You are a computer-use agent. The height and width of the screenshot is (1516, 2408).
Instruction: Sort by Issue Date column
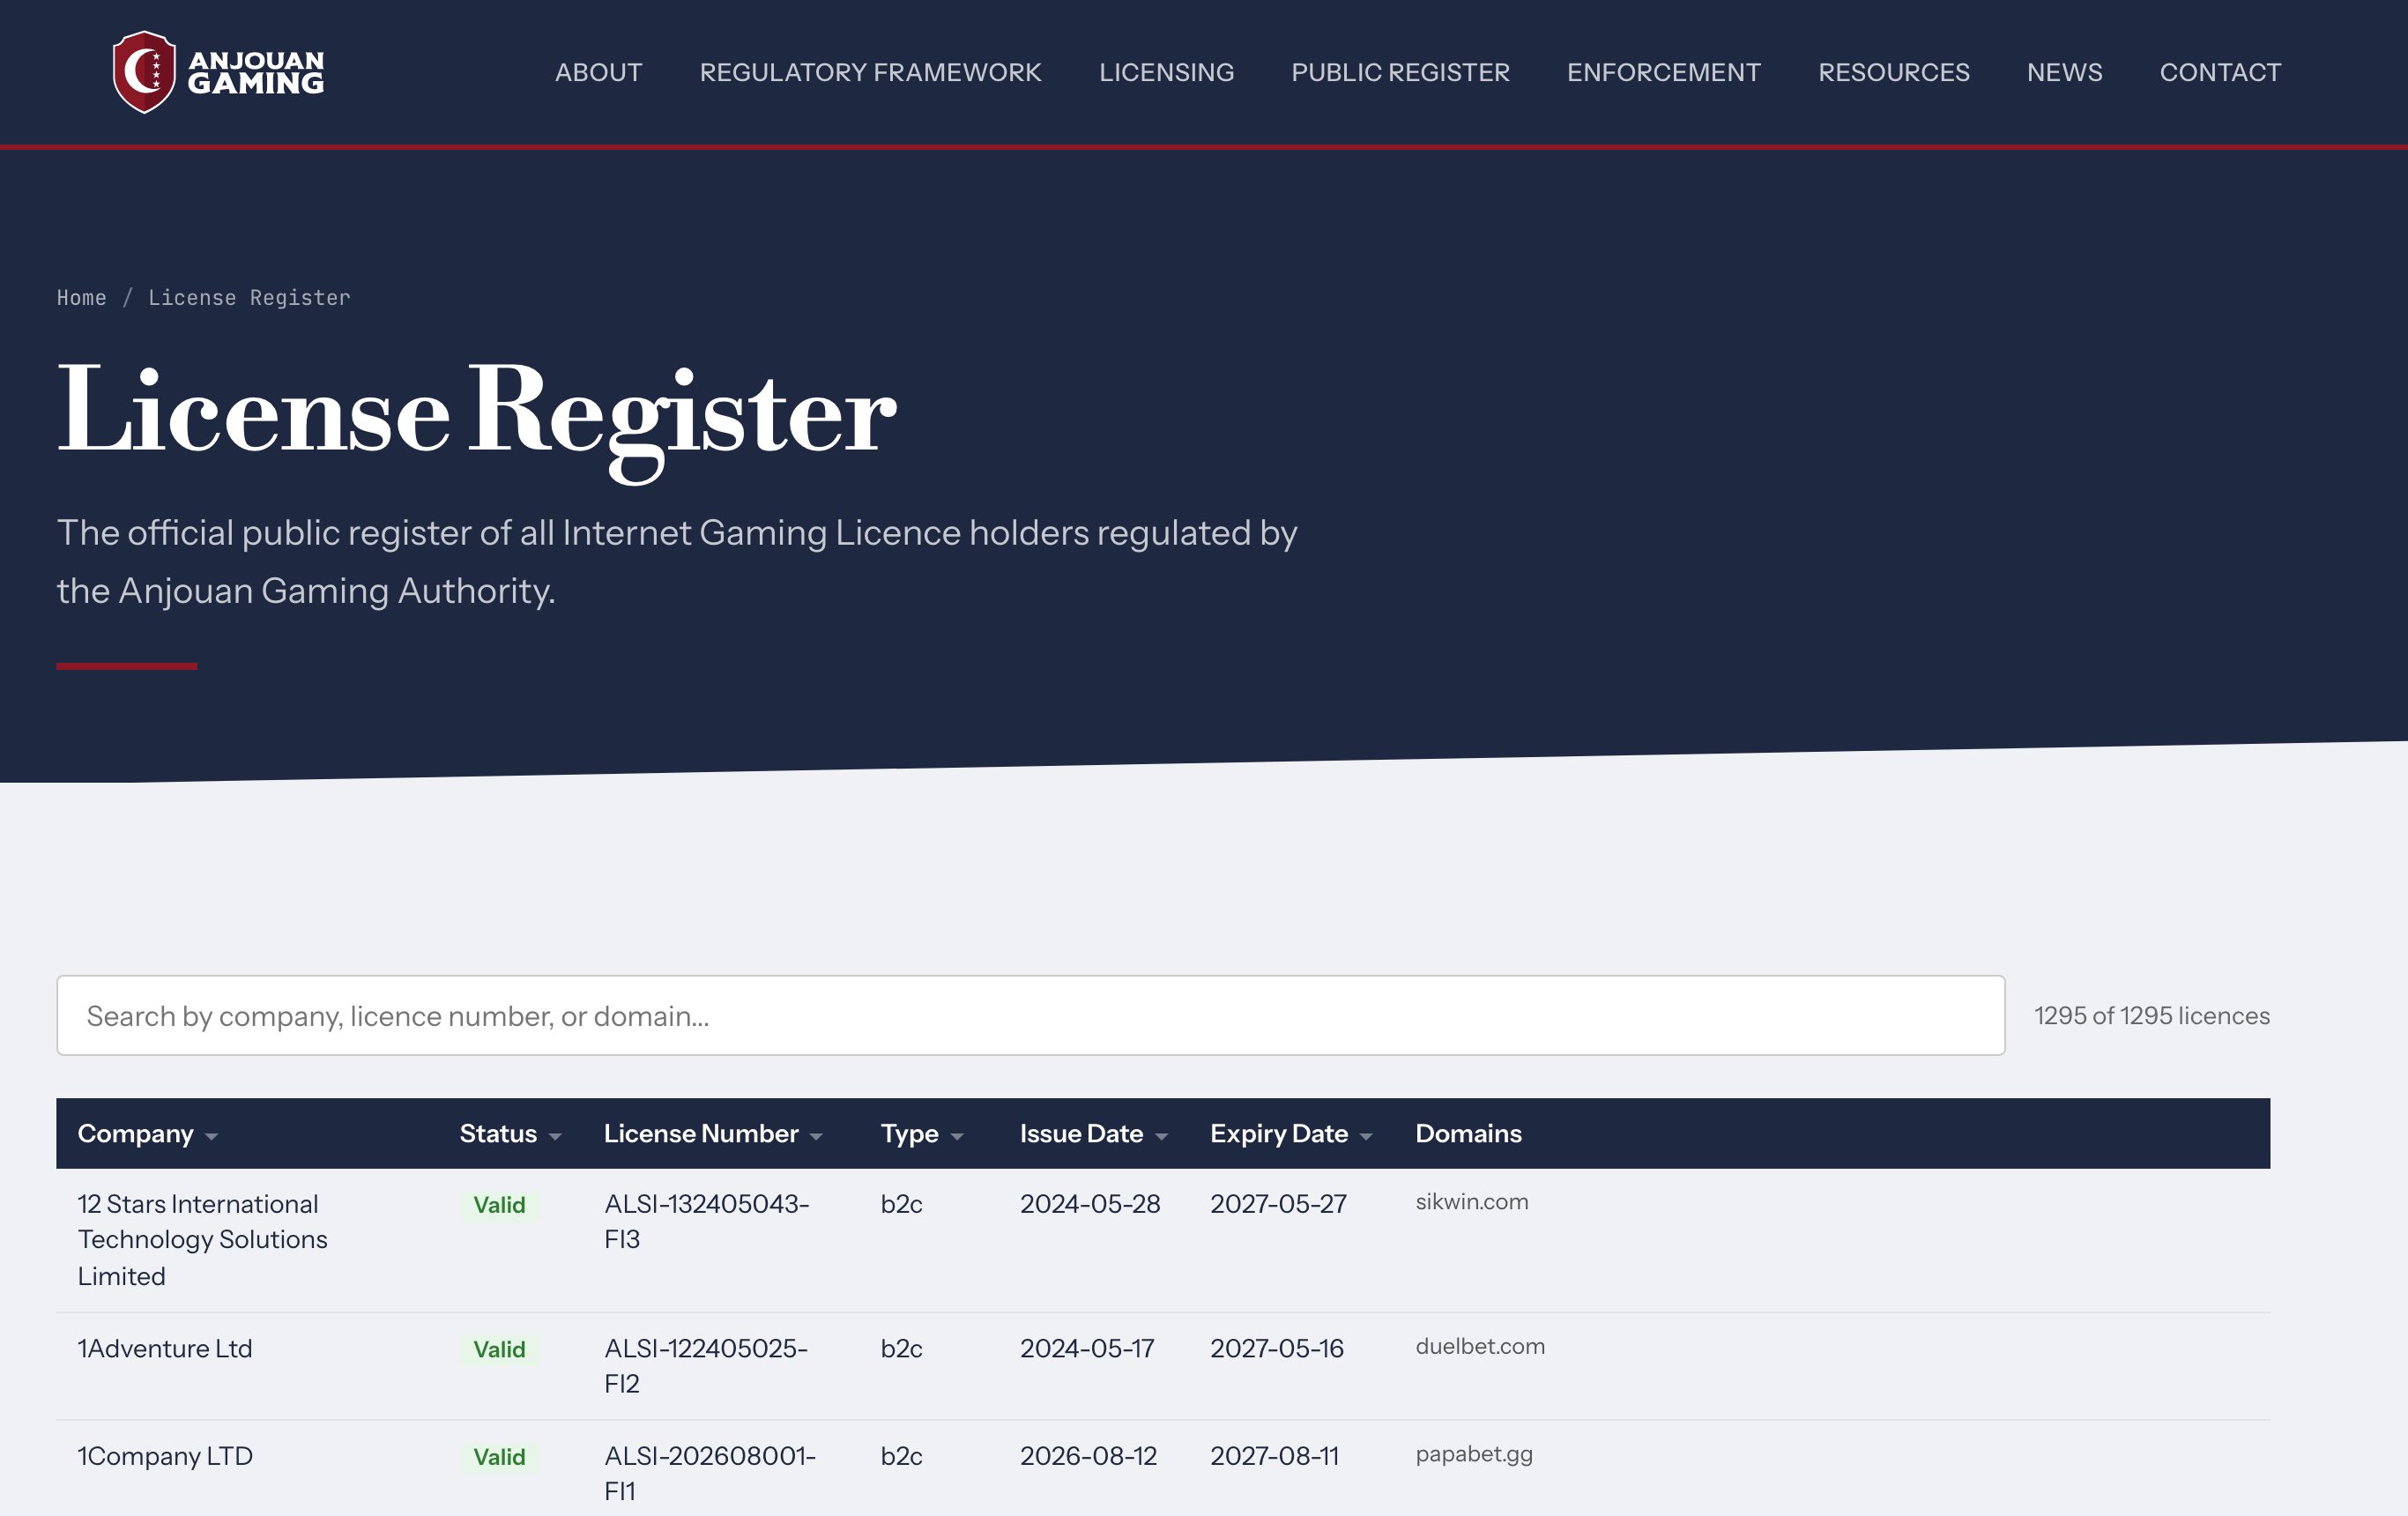click(1093, 1133)
